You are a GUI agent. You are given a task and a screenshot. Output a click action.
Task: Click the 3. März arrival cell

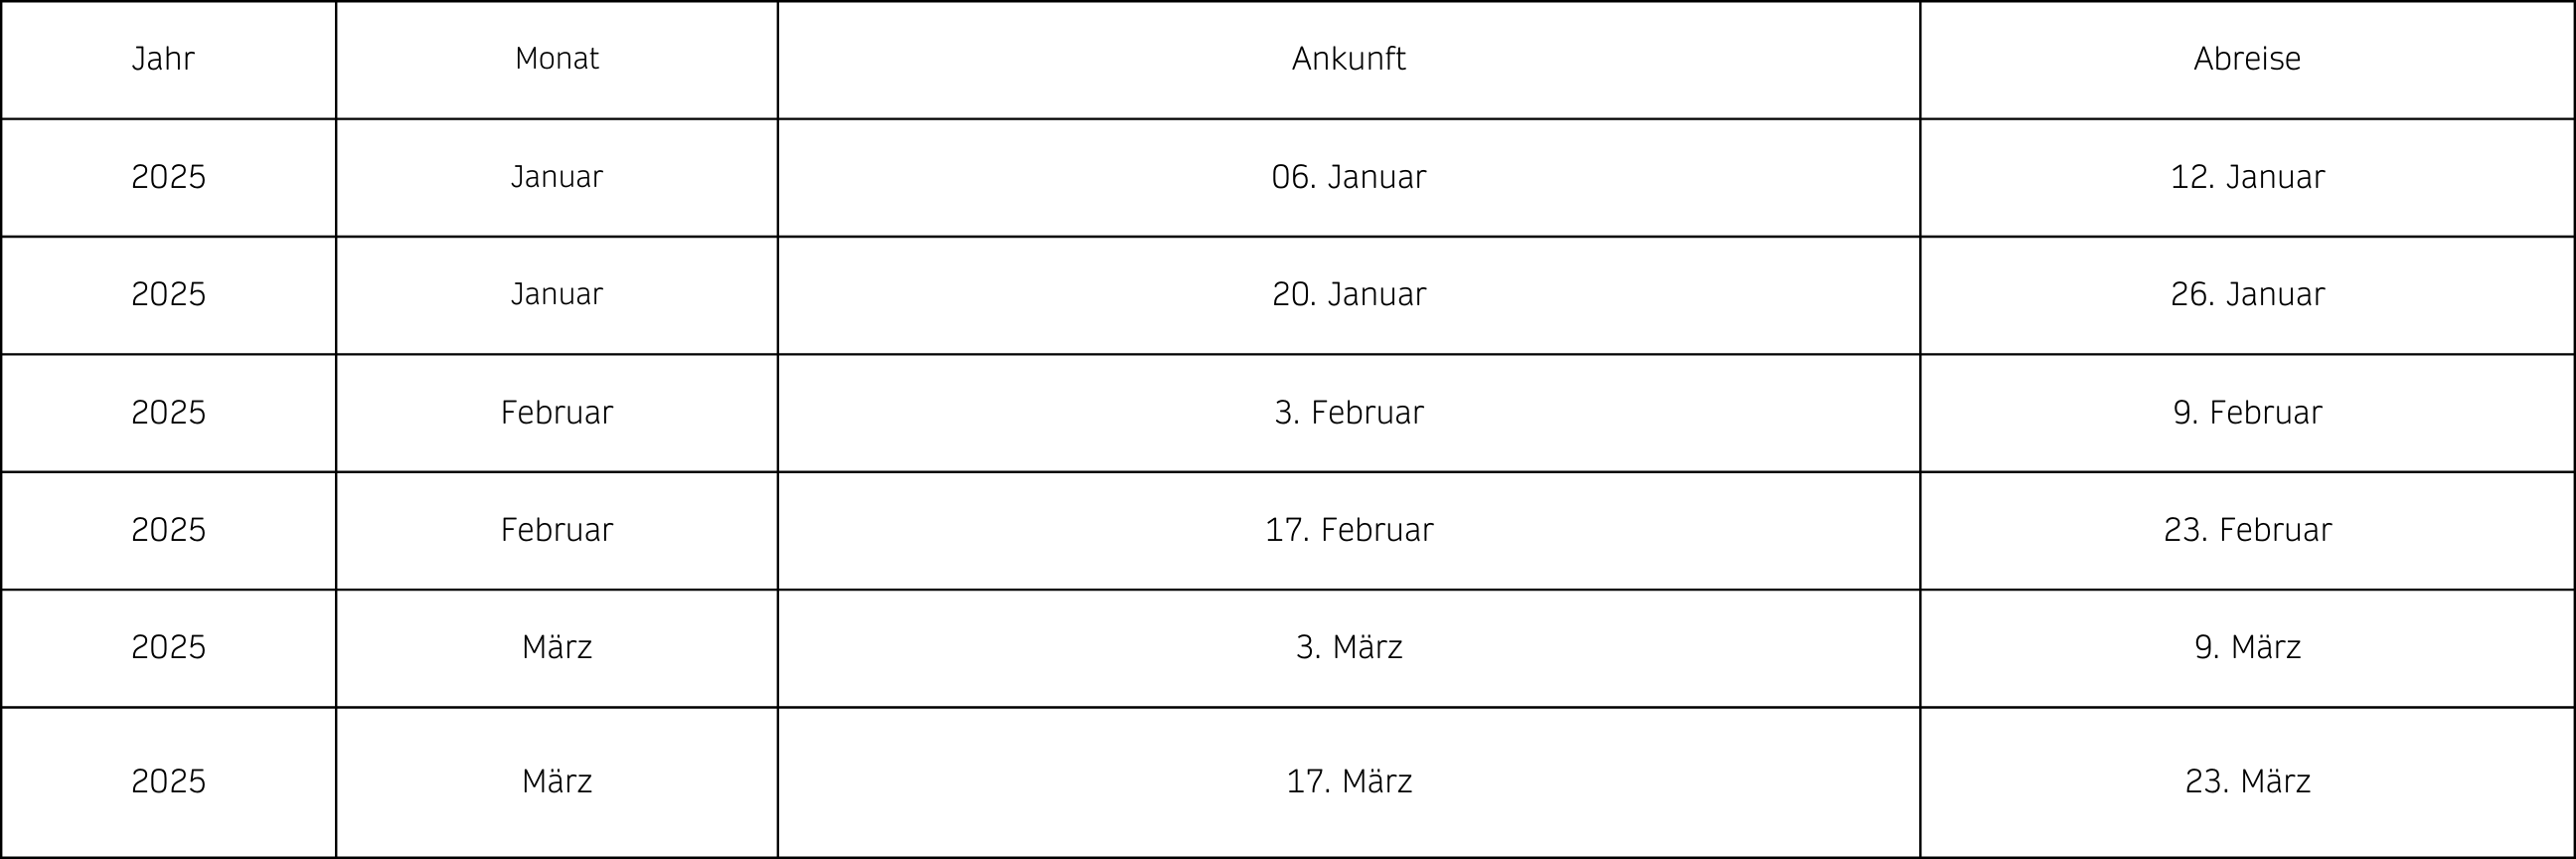[x=1349, y=648]
